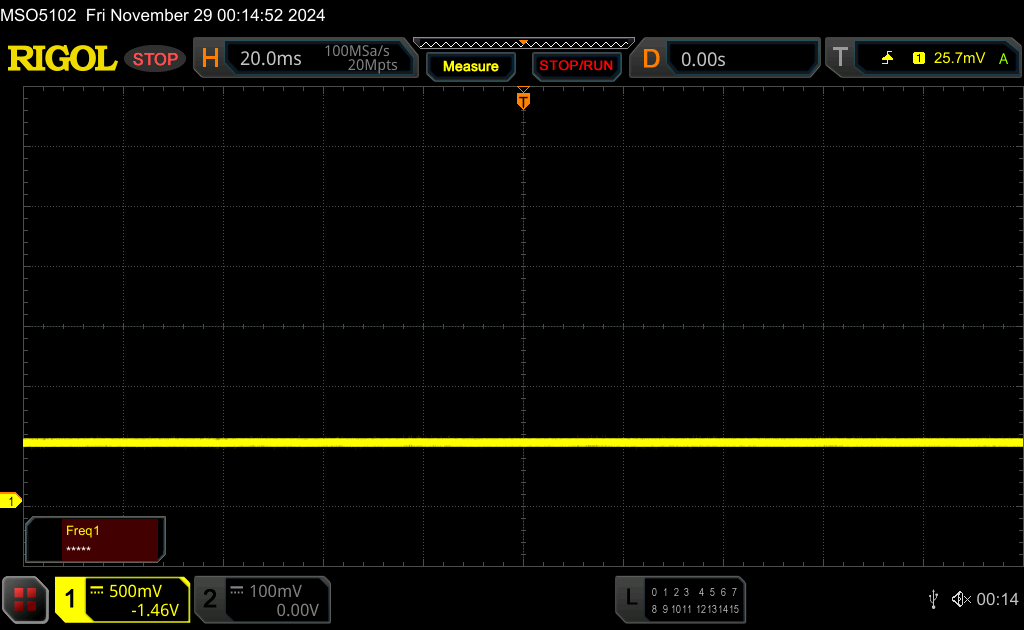Viewport: 1024px width, 630px height.
Task: Click the rising edge trigger icon
Action: coord(887,59)
